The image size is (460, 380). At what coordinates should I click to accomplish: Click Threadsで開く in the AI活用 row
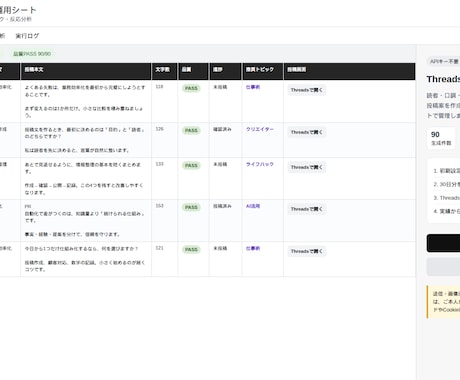tap(307, 209)
